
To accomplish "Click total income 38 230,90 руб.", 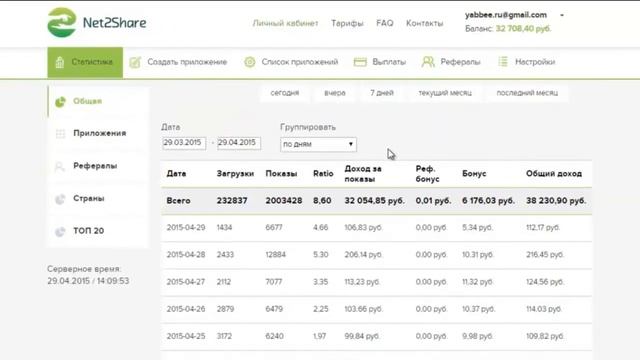I will pos(556,201).
